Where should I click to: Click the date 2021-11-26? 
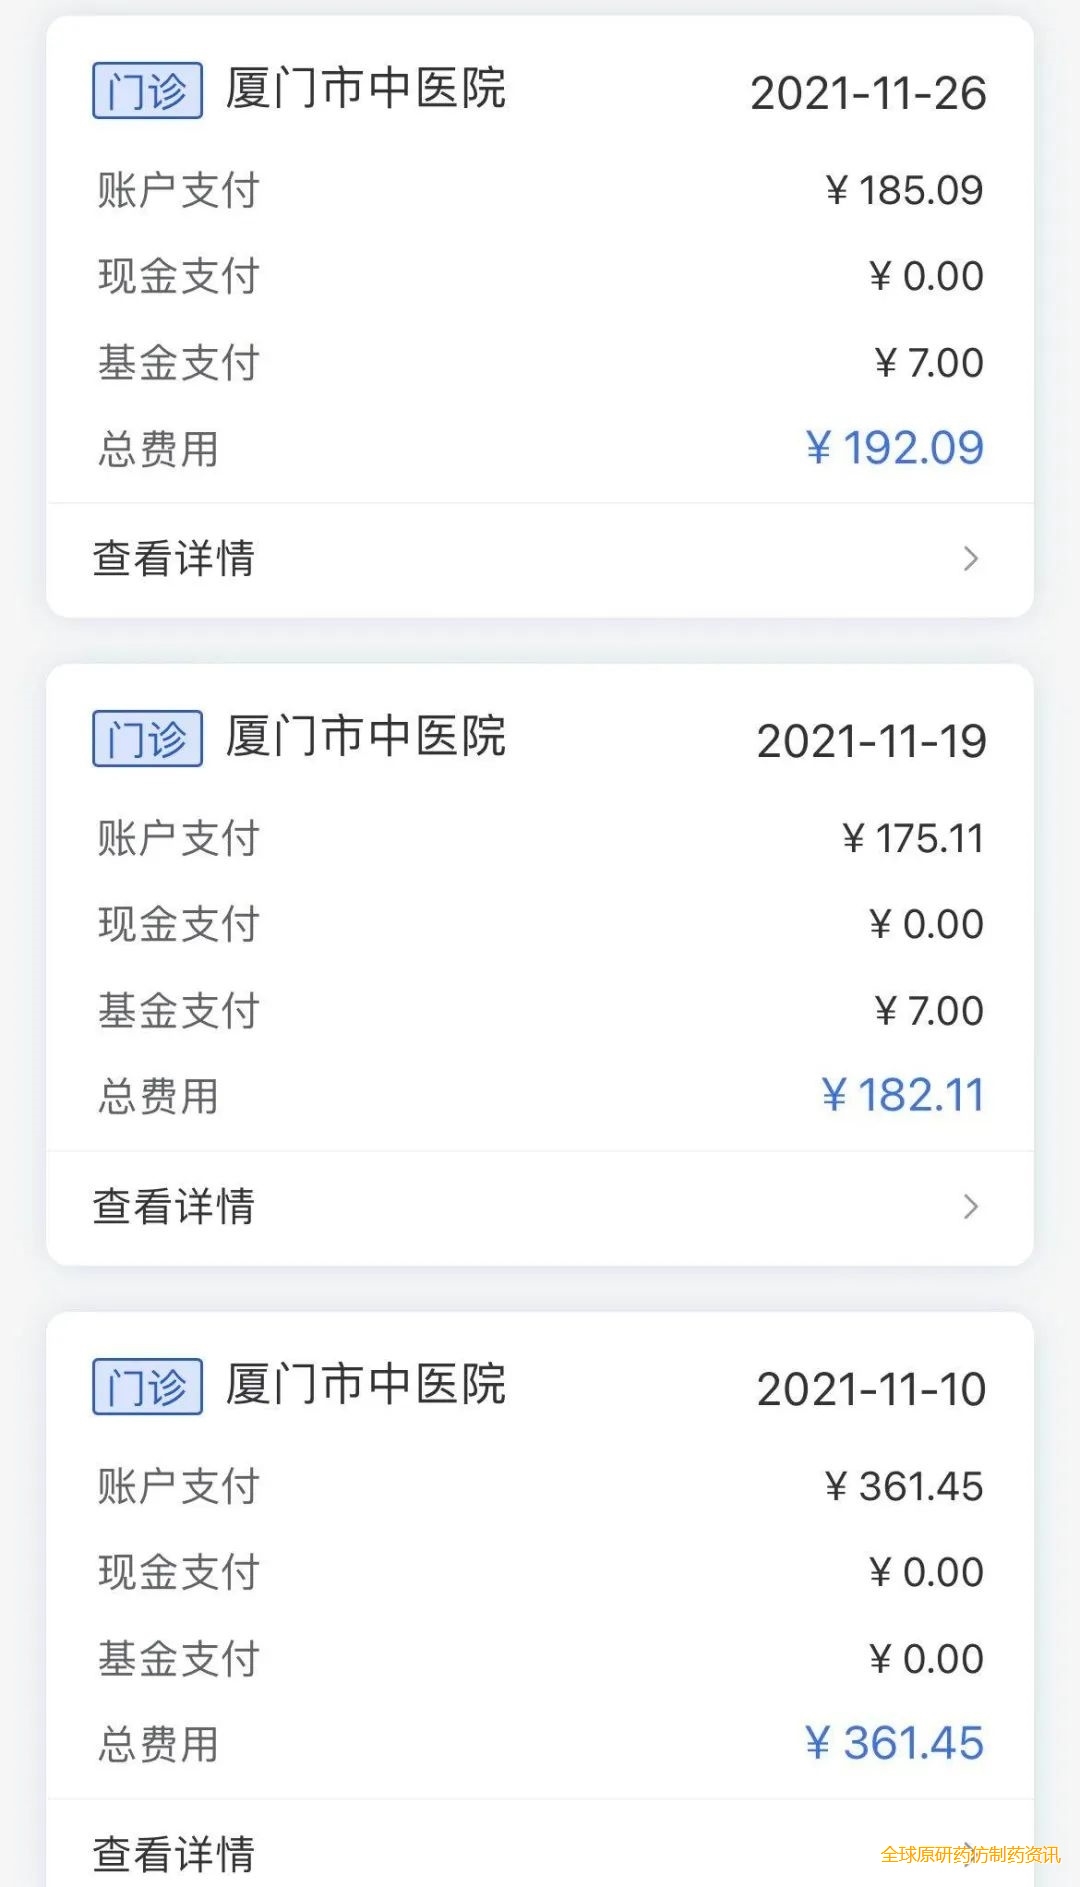(x=868, y=94)
